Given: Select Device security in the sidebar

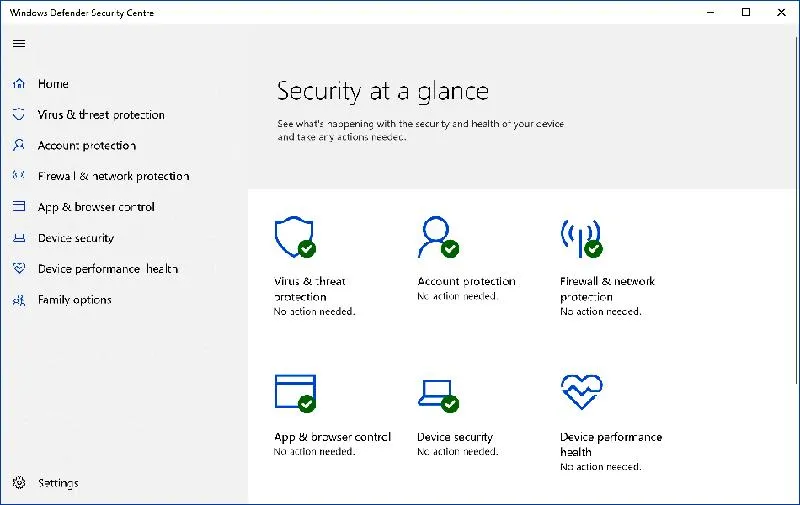Looking at the screenshot, I should tap(76, 238).
